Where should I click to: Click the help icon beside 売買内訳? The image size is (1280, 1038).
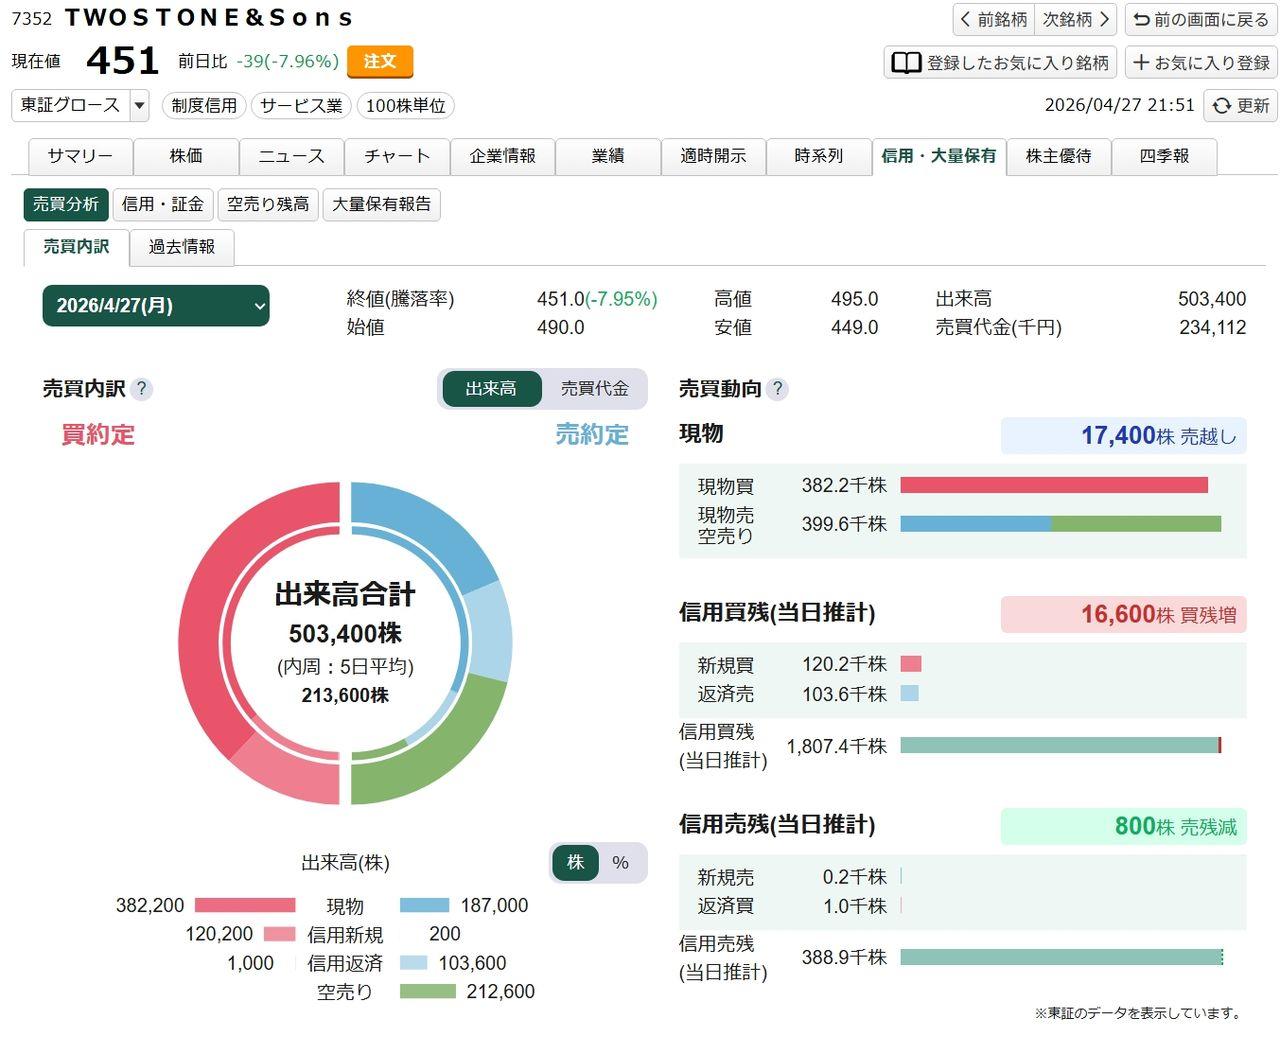click(x=141, y=389)
